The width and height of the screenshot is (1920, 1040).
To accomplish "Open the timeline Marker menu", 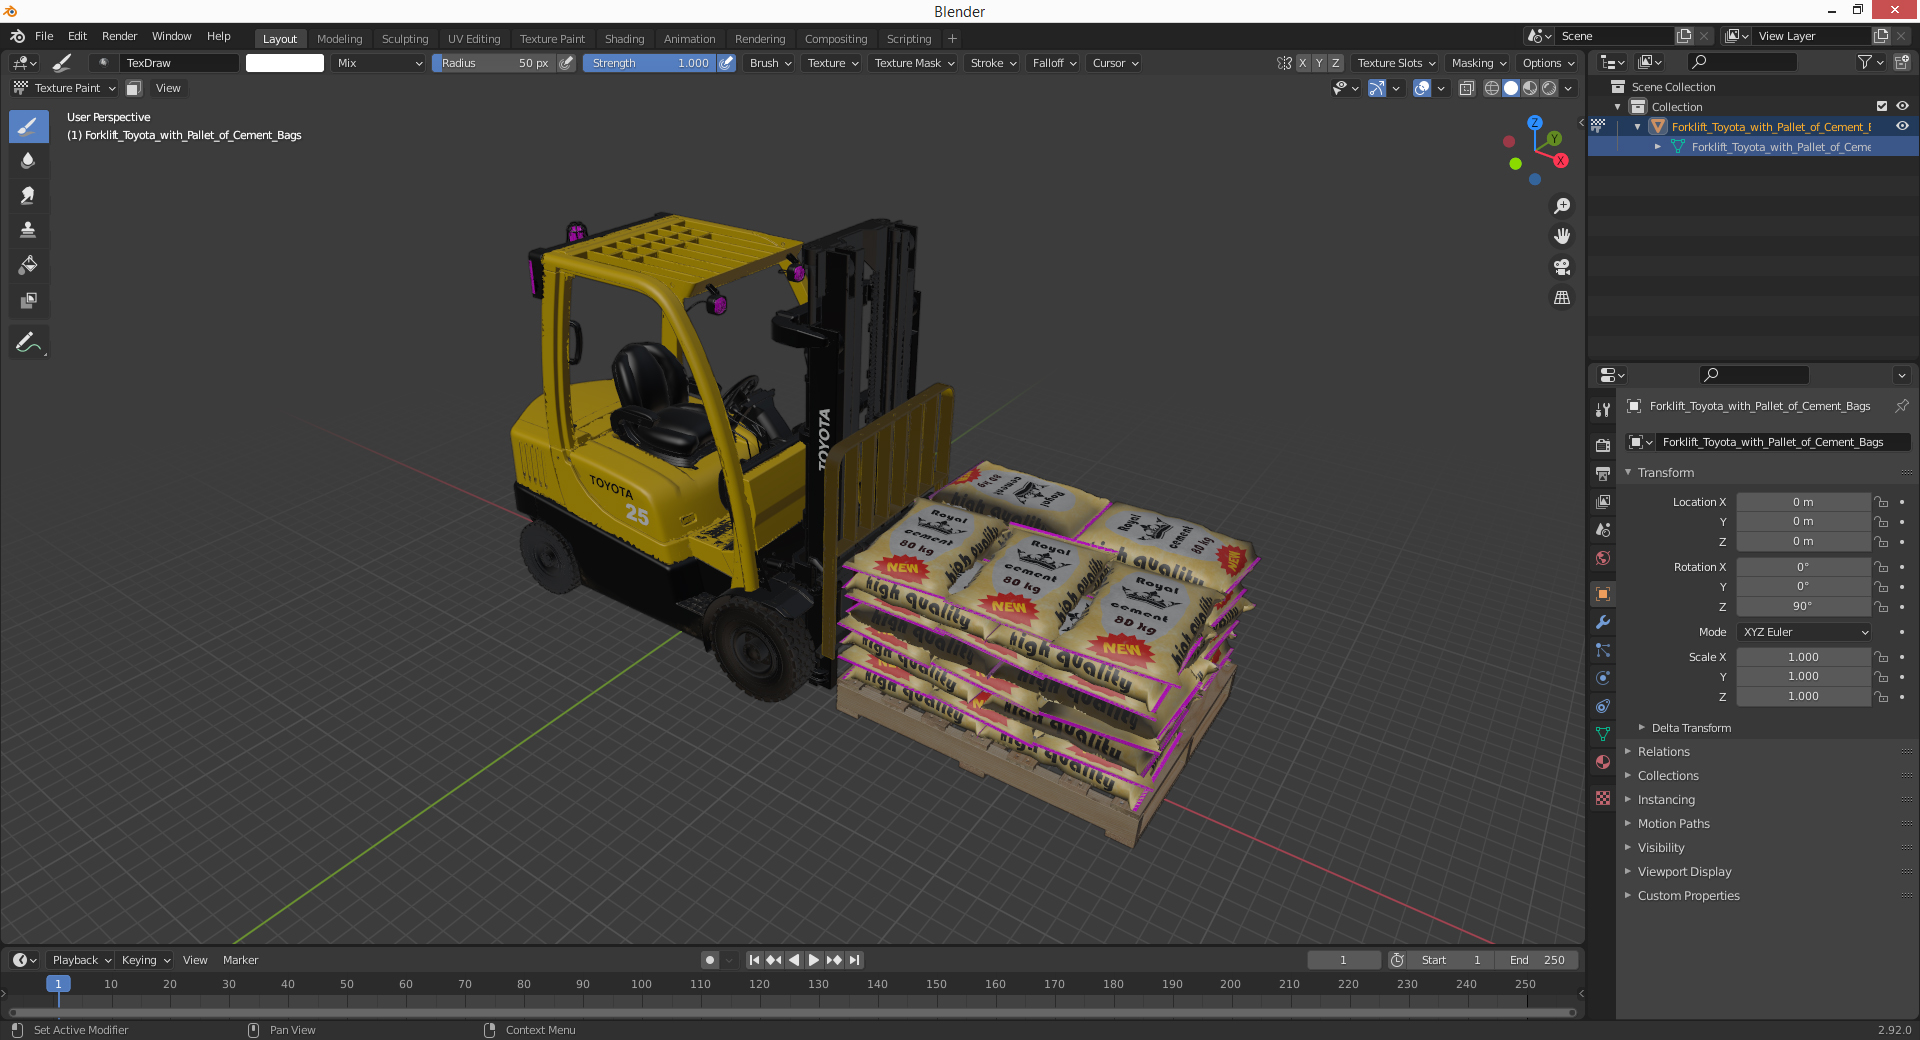I will tap(240, 960).
